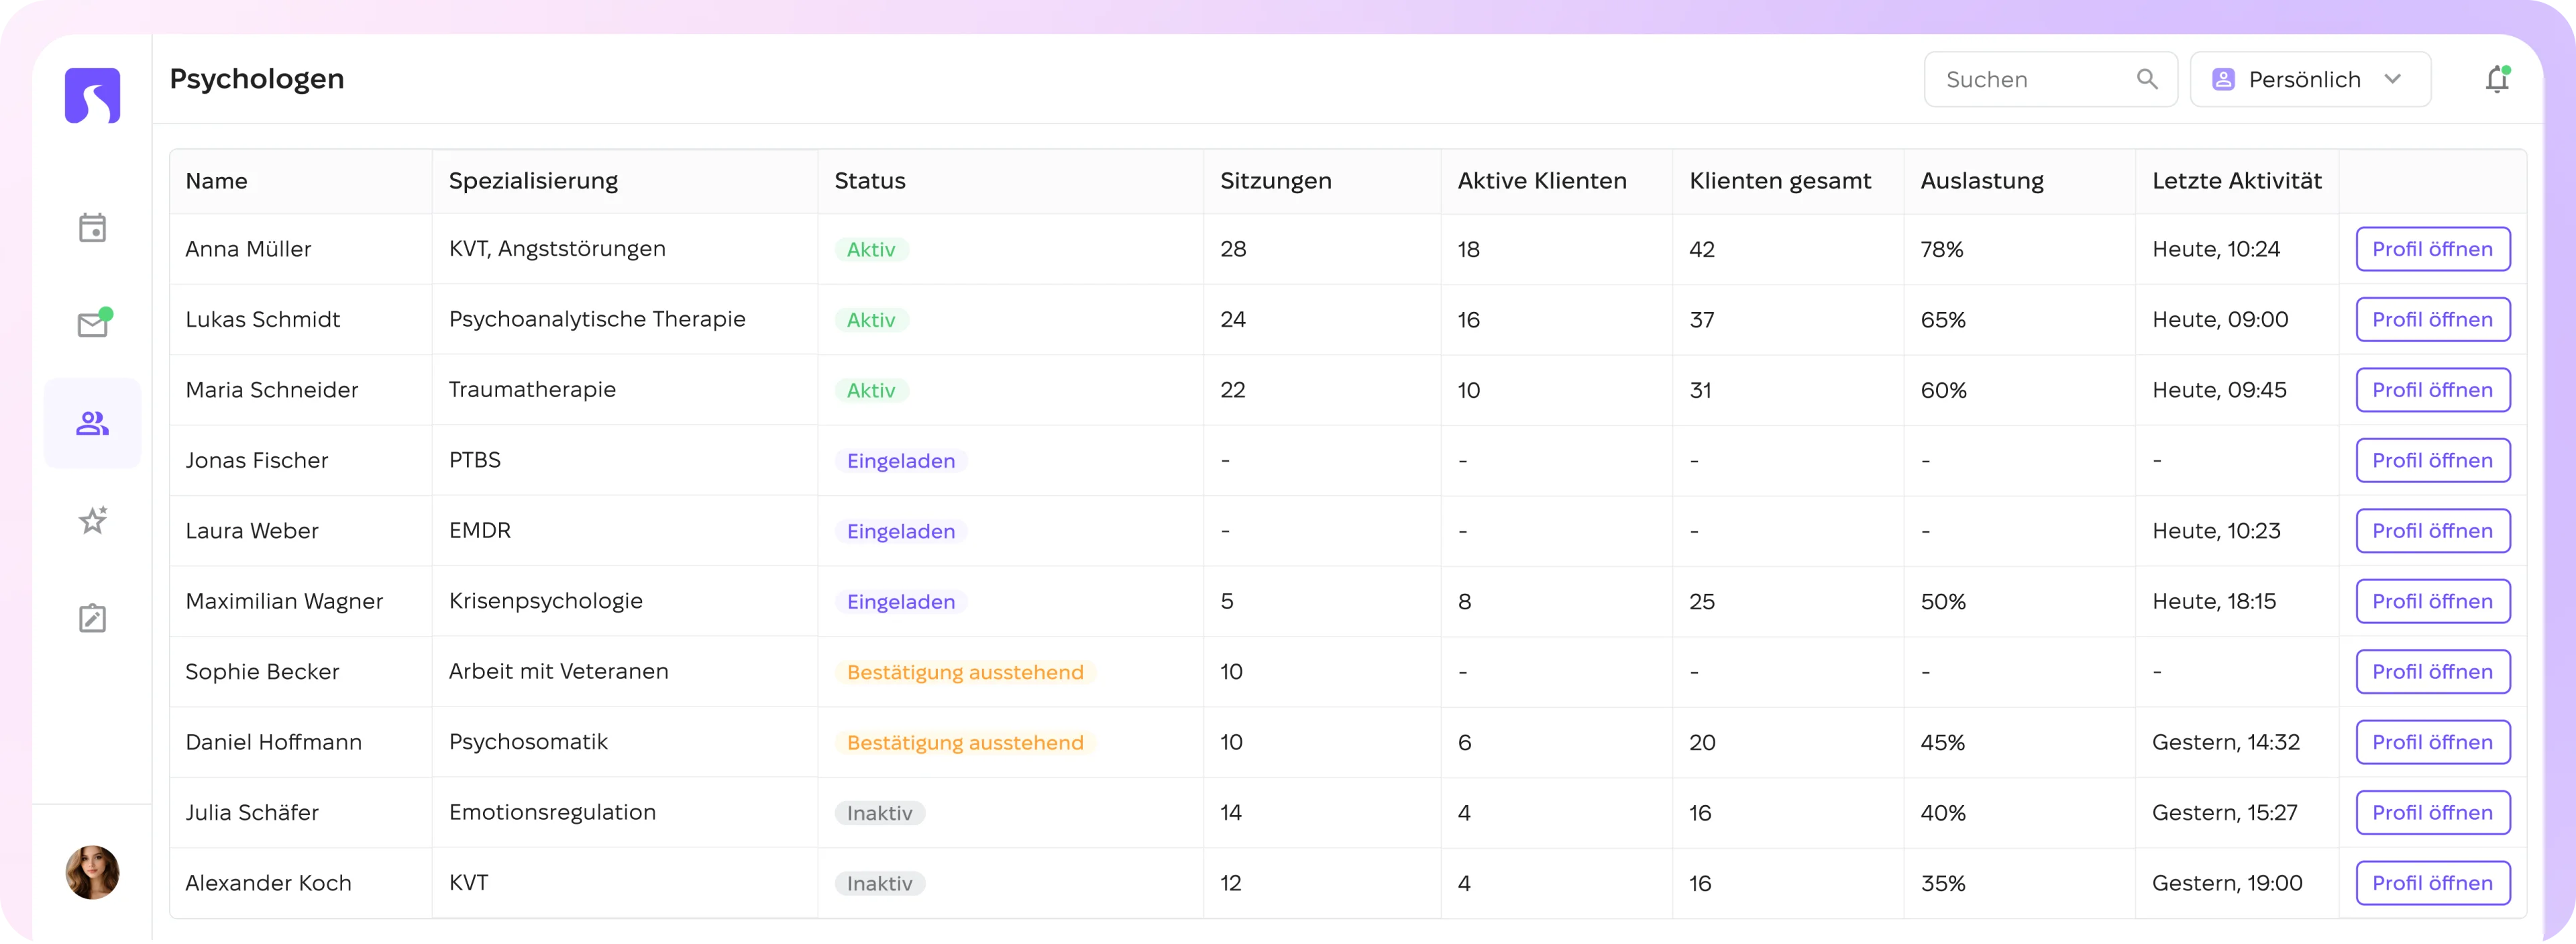This screenshot has width=2576, height=944.
Task: Open profile for Lukas Schmidt
Action: (x=2432, y=320)
